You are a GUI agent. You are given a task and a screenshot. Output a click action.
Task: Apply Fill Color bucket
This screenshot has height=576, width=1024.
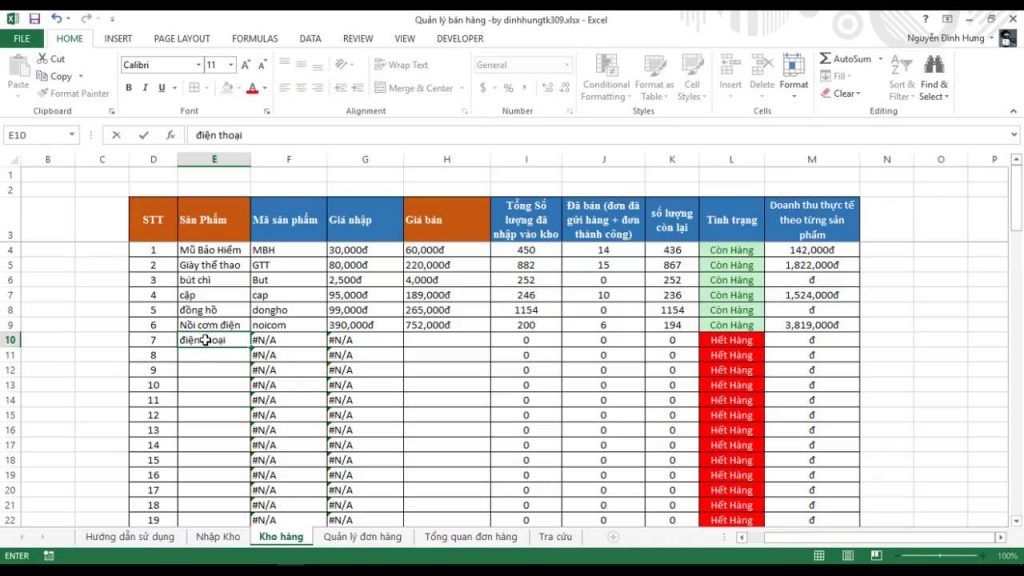(x=227, y=88)
